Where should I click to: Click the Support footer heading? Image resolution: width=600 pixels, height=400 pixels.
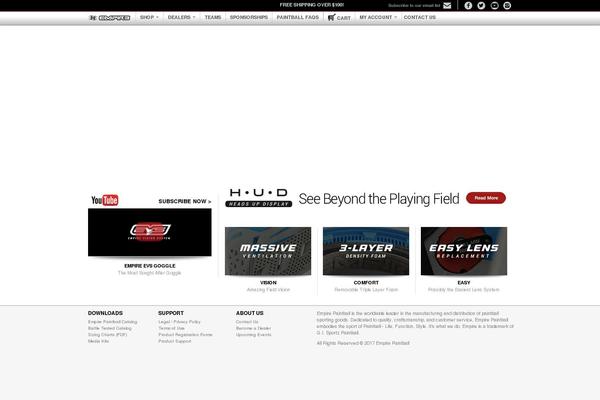click(x=171, y=313)
